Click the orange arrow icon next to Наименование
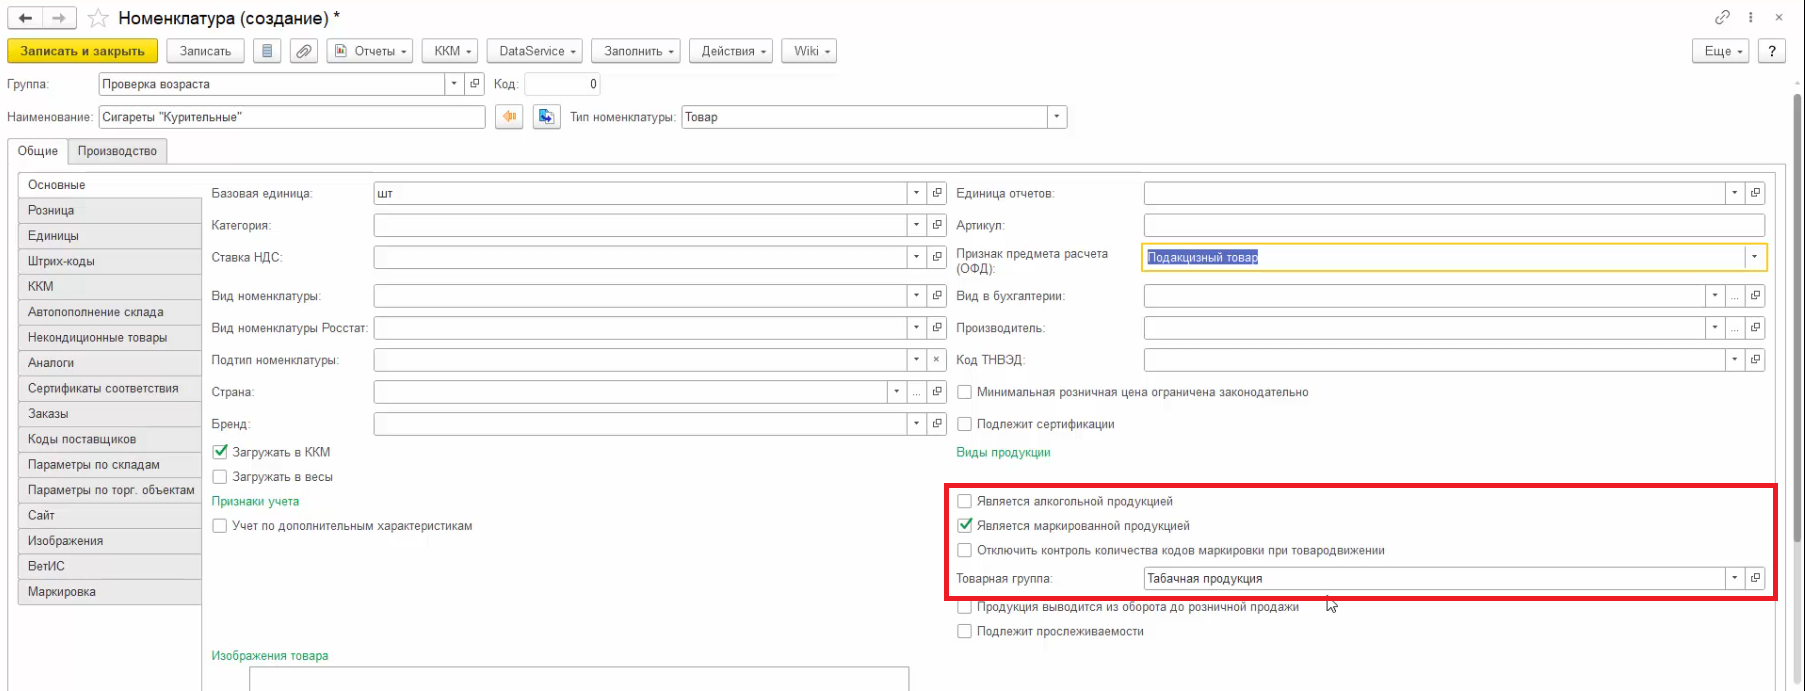The width and height of the screenshot is (1805, 691). click(509, 117)
